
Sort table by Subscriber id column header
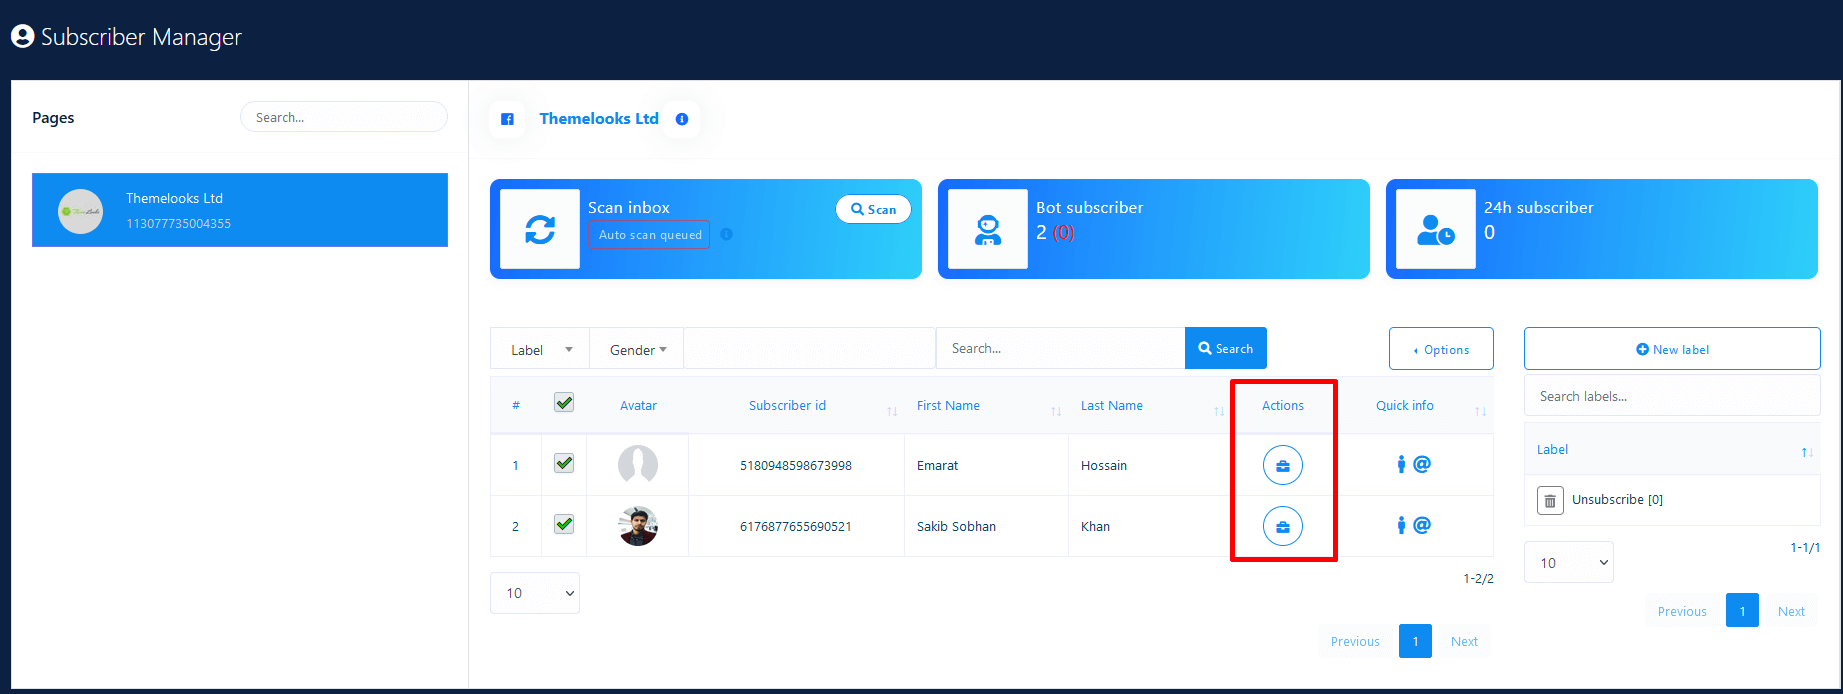pos(788,406)
